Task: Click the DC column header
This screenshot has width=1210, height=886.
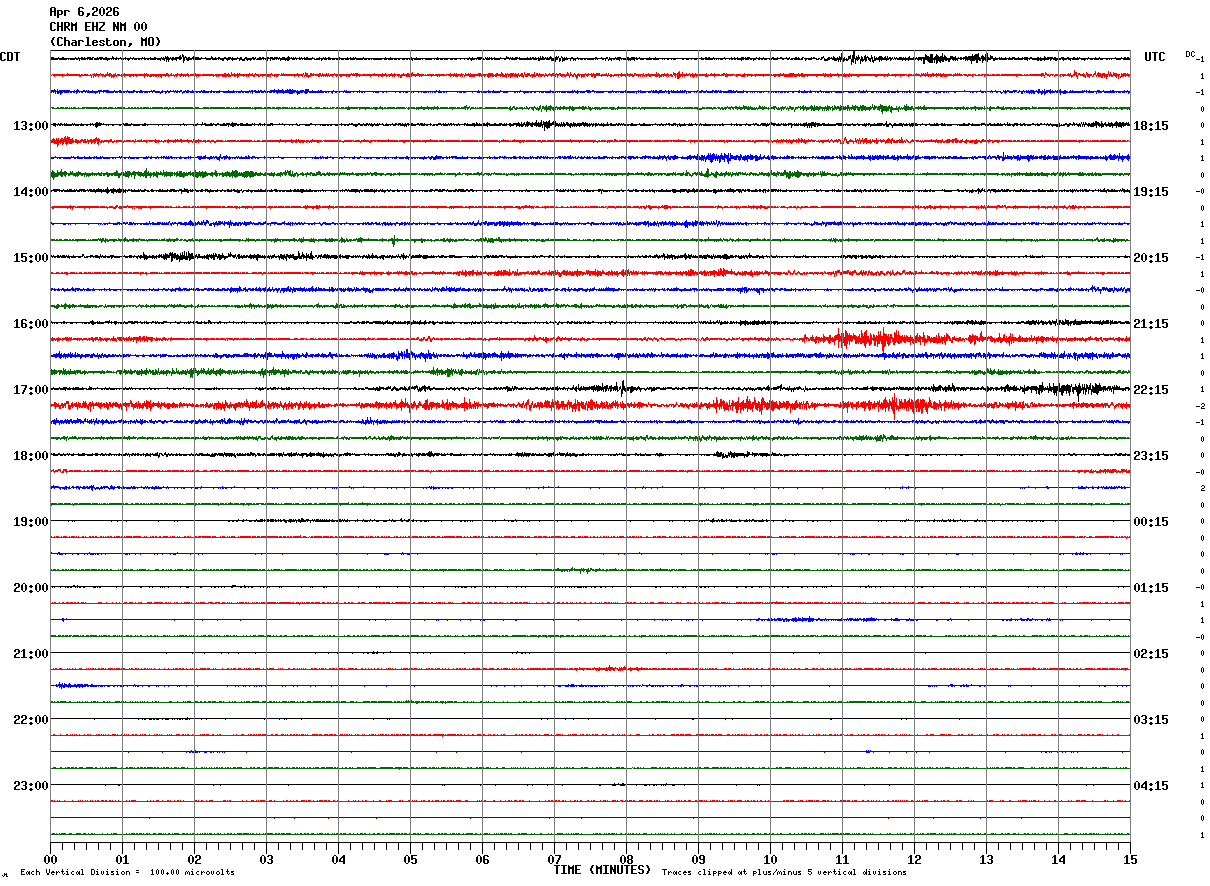Action: 1190,54
